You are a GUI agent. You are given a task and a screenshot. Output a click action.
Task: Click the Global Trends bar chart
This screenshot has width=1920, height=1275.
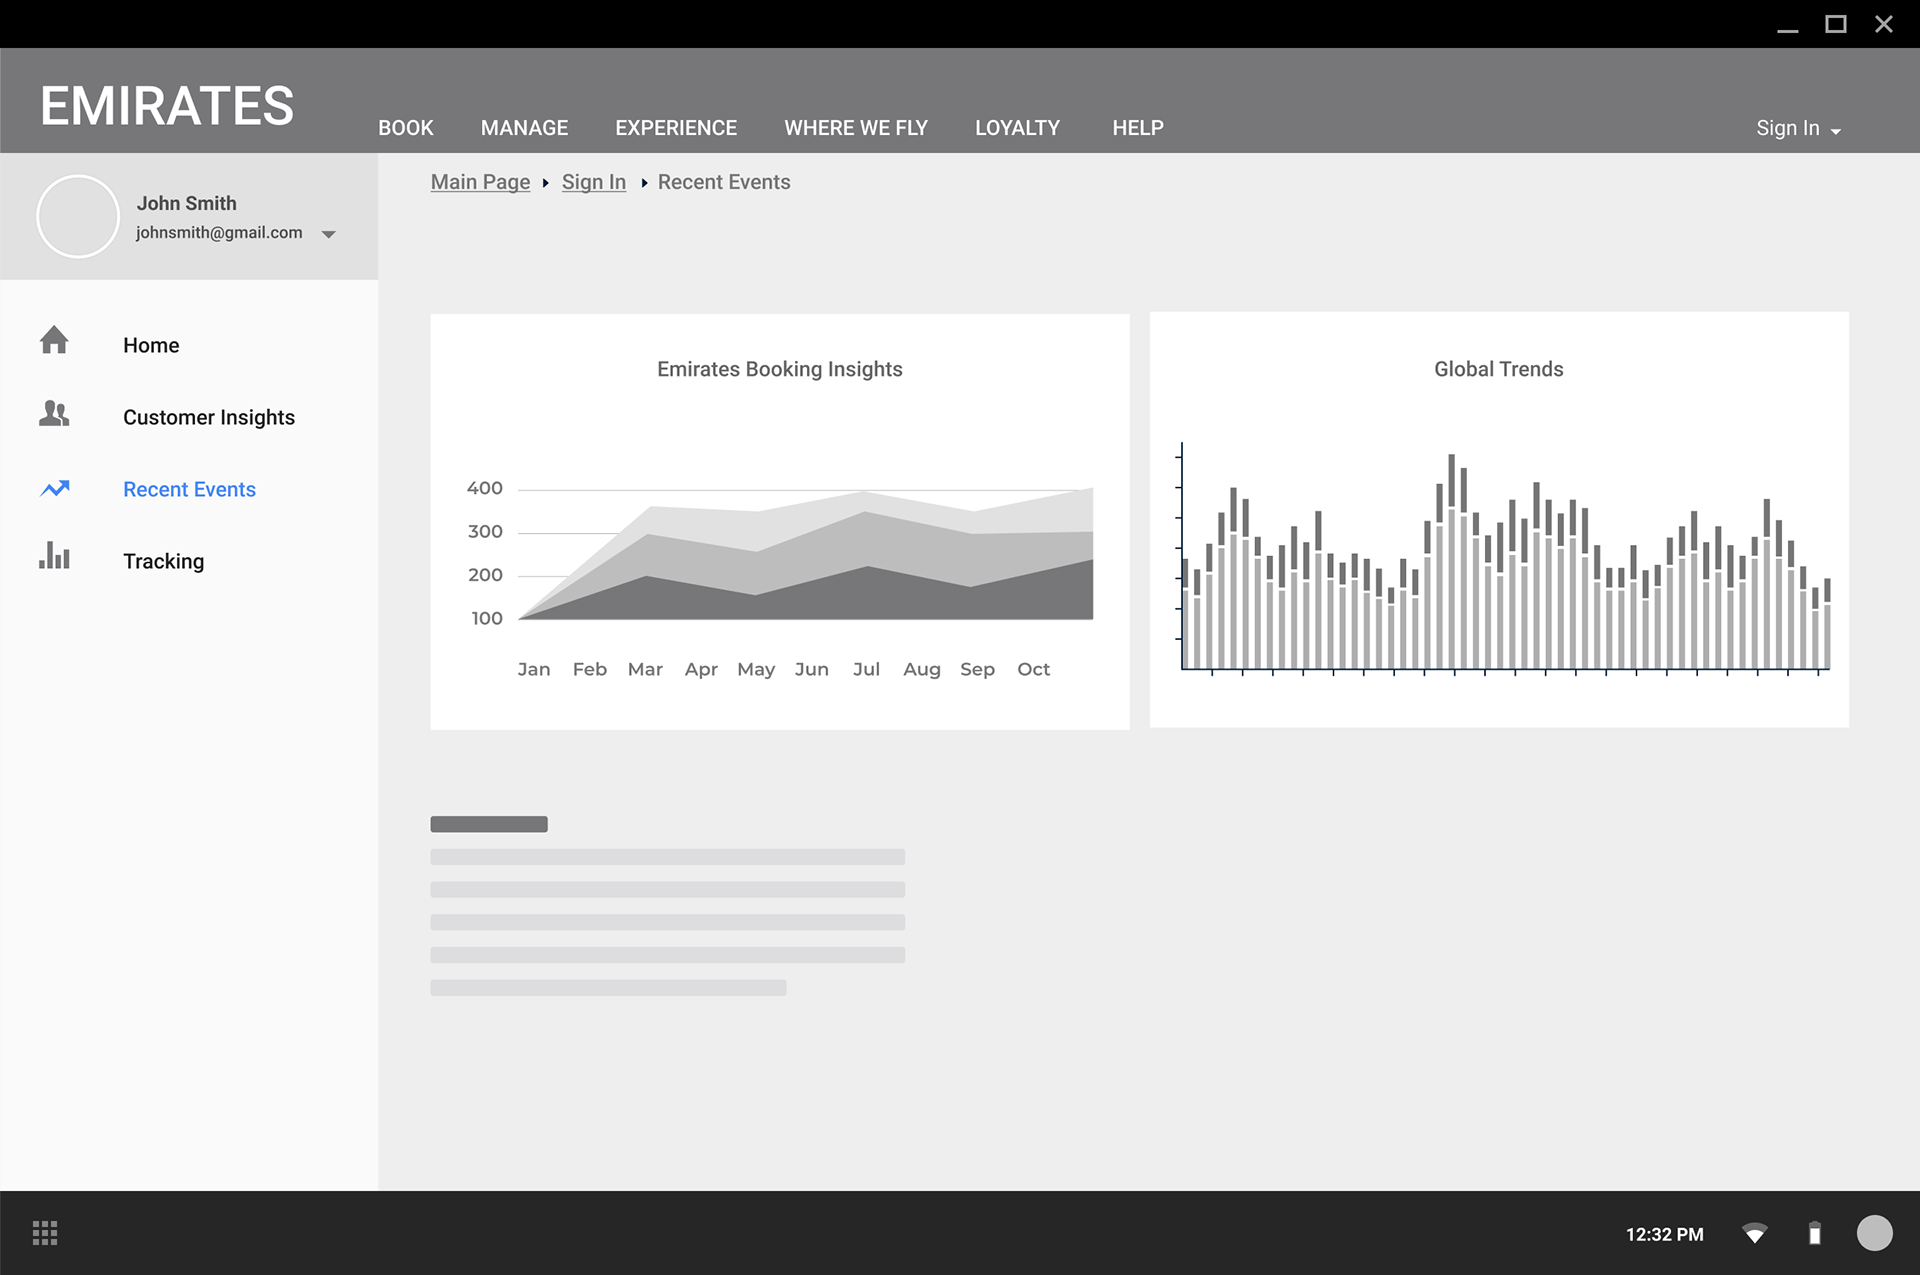point(1505,560)
